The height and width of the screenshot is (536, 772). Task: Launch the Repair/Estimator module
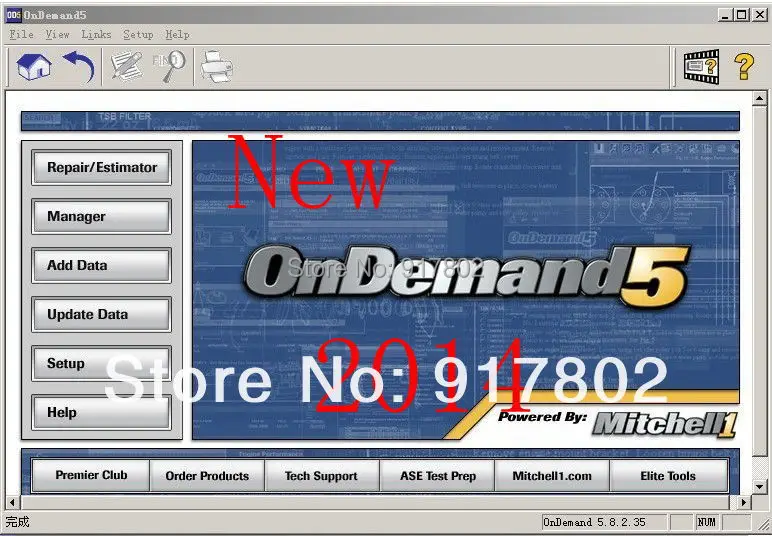point(101,168)
